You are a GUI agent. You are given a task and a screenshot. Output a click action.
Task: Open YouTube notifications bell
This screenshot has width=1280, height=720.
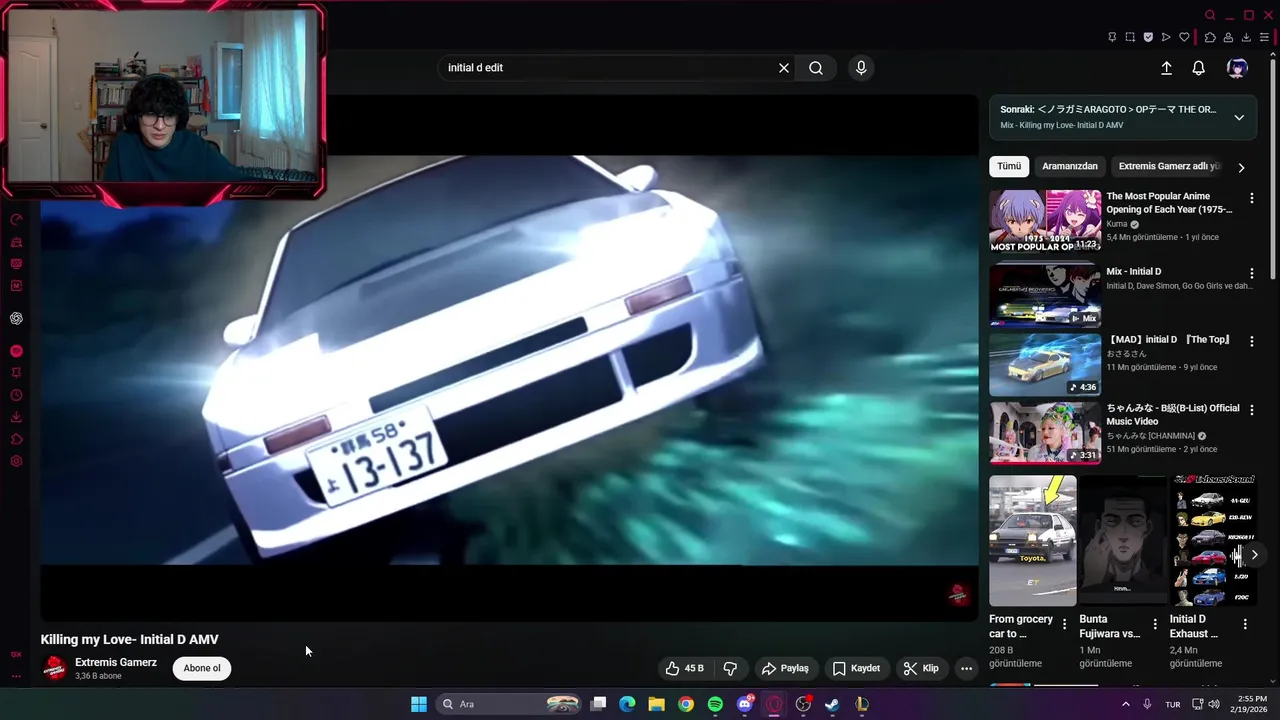(1198, 68)
